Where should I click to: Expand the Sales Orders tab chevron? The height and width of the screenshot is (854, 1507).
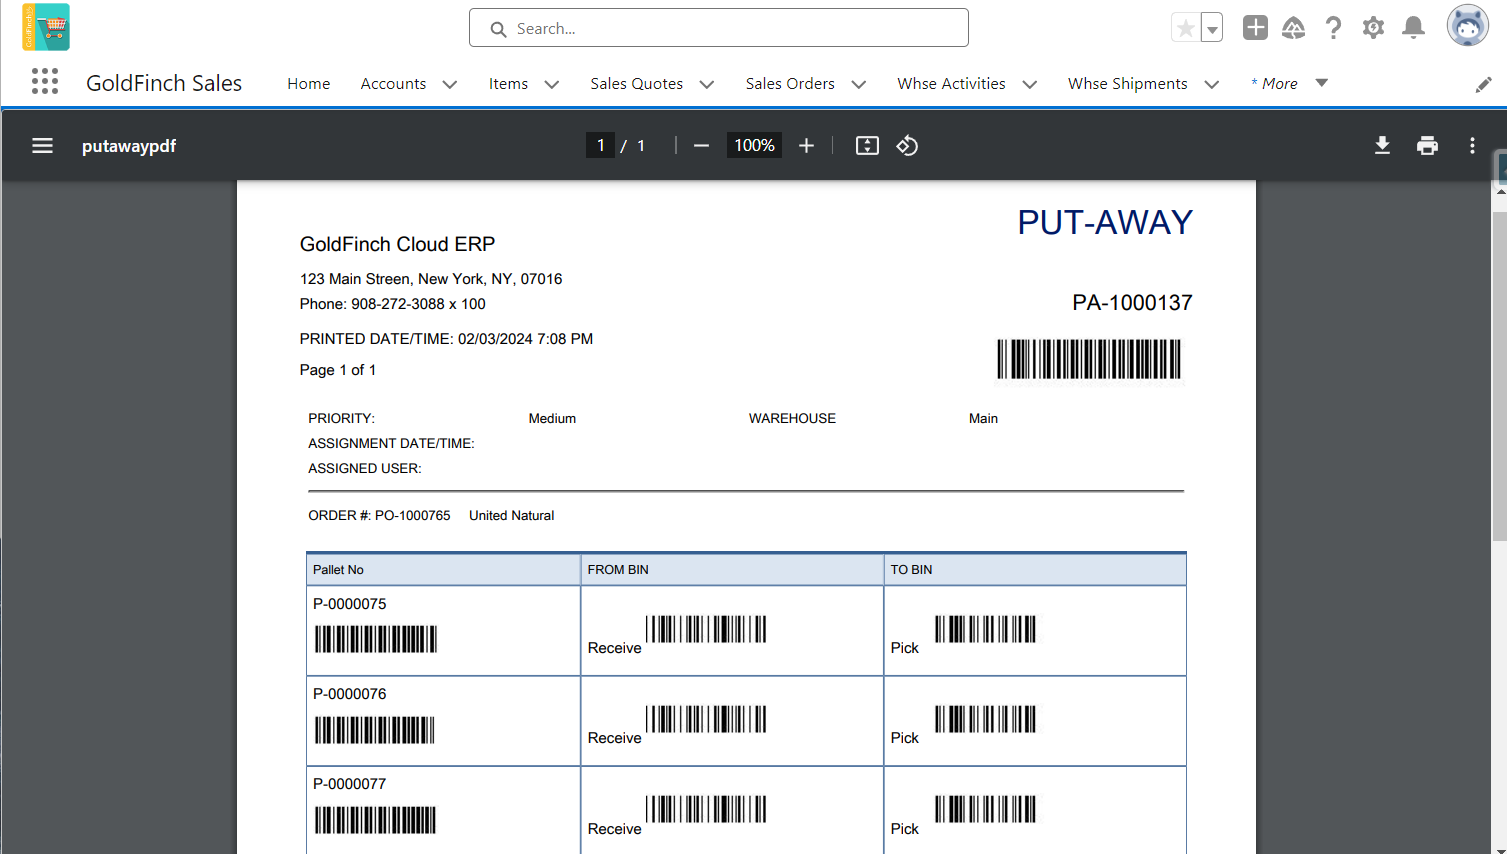coord(858,85)
